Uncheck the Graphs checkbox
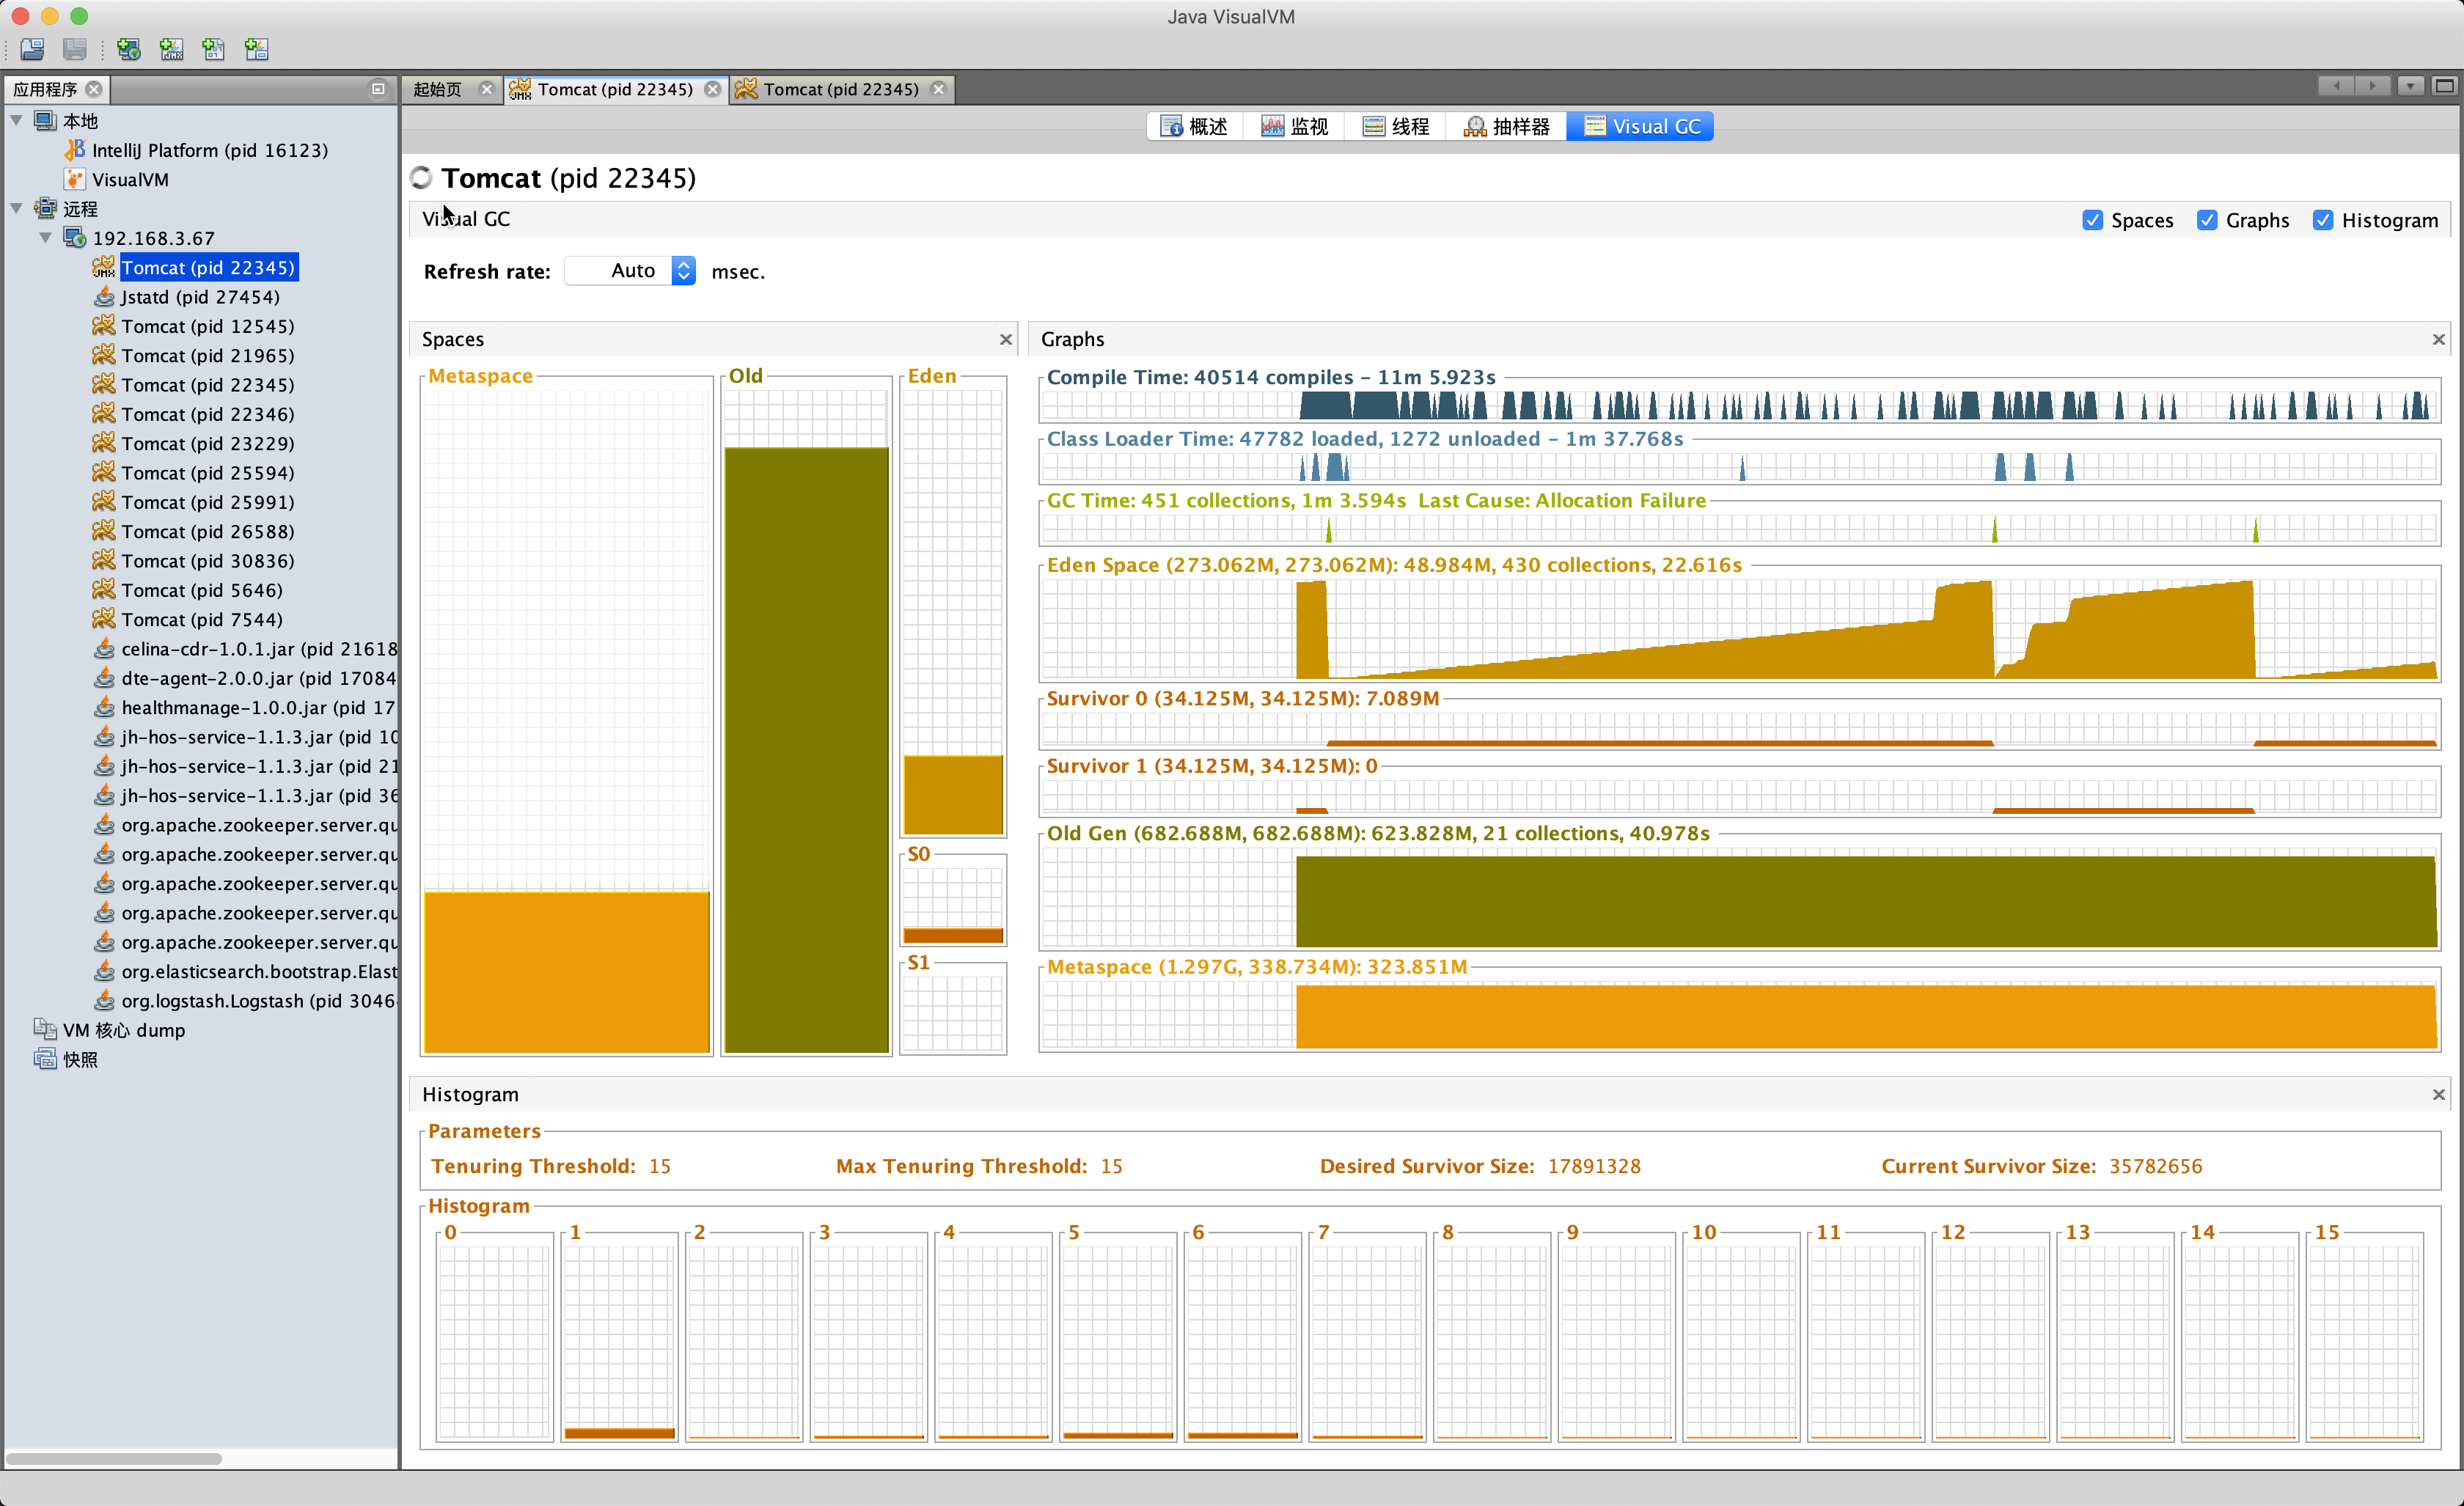The height and width of the screenshot is (1506, 2464). (2207, 220)
